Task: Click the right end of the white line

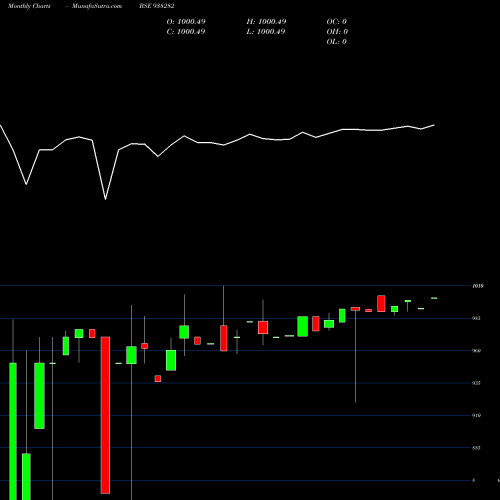Action: click(x=434, y=125)
